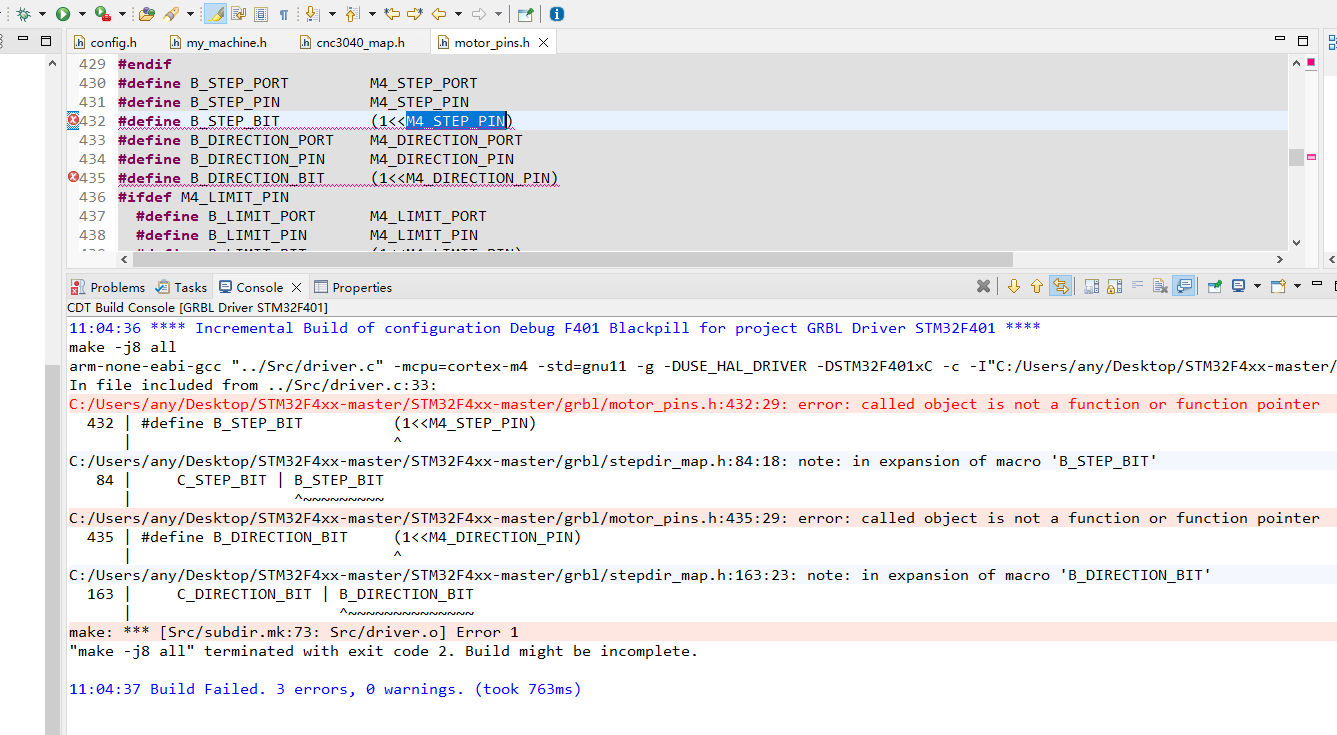Navigate Back with the yellow left arrow
1337x735 pixels.
(x=439, y=14)
